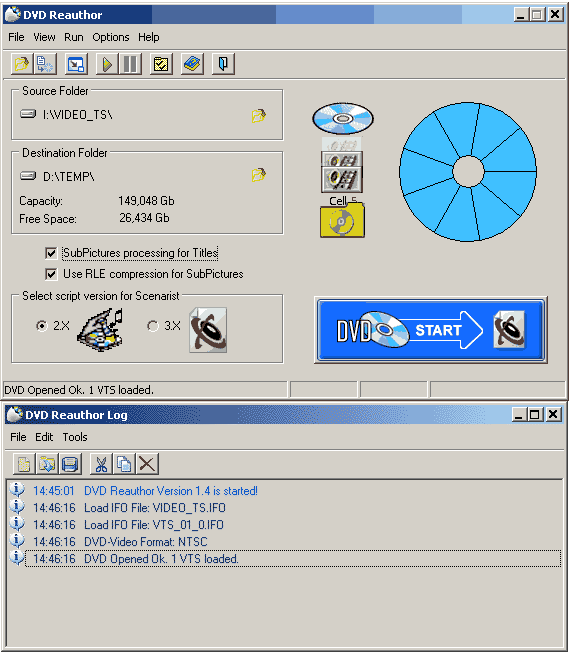Viewport: 569px width, 654px height.
Task: Browse for Source Folder using folder icon
Action: 259,115
